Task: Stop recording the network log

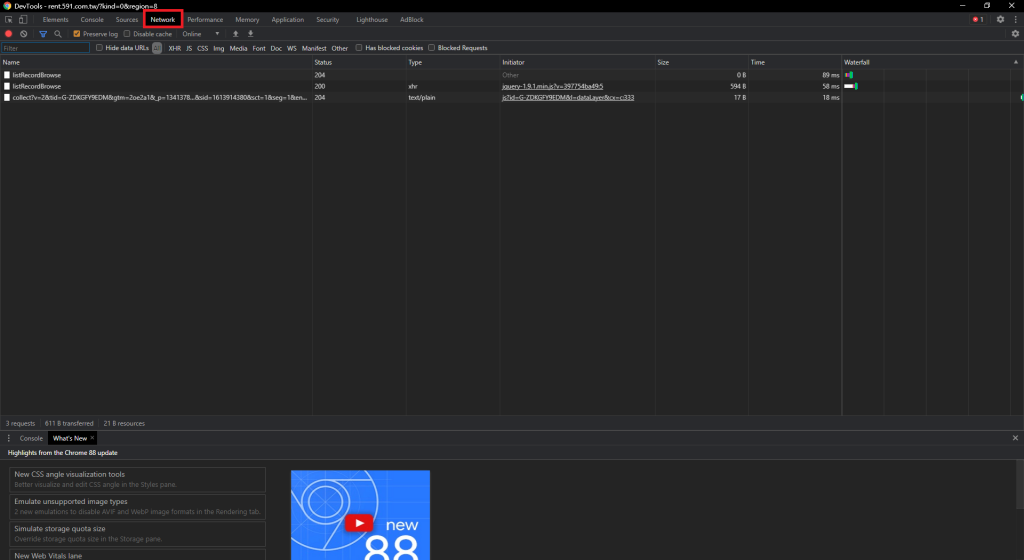Action: (x=8, y=34)
